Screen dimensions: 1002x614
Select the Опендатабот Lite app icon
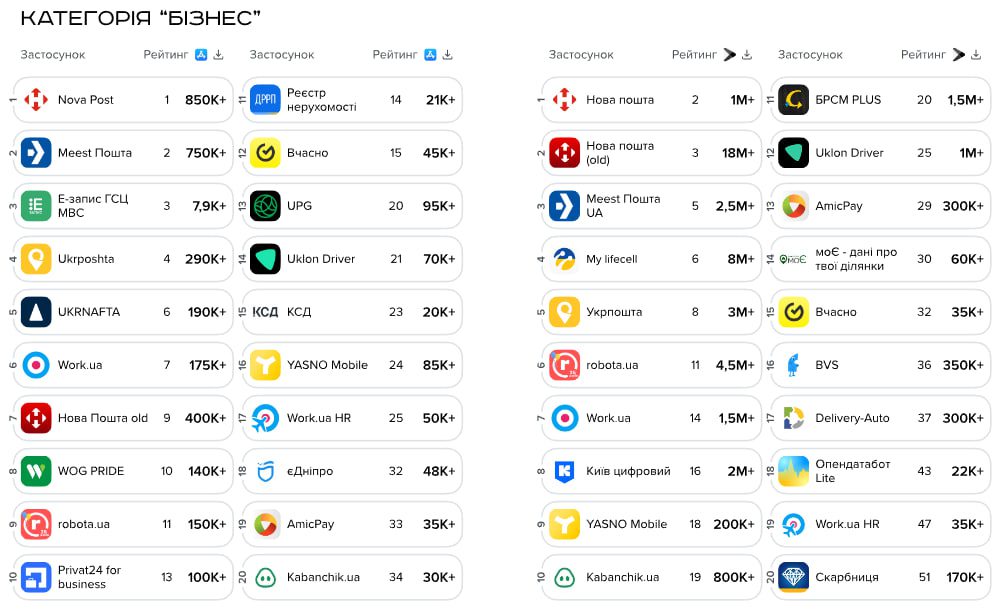[x=793, y=471]
